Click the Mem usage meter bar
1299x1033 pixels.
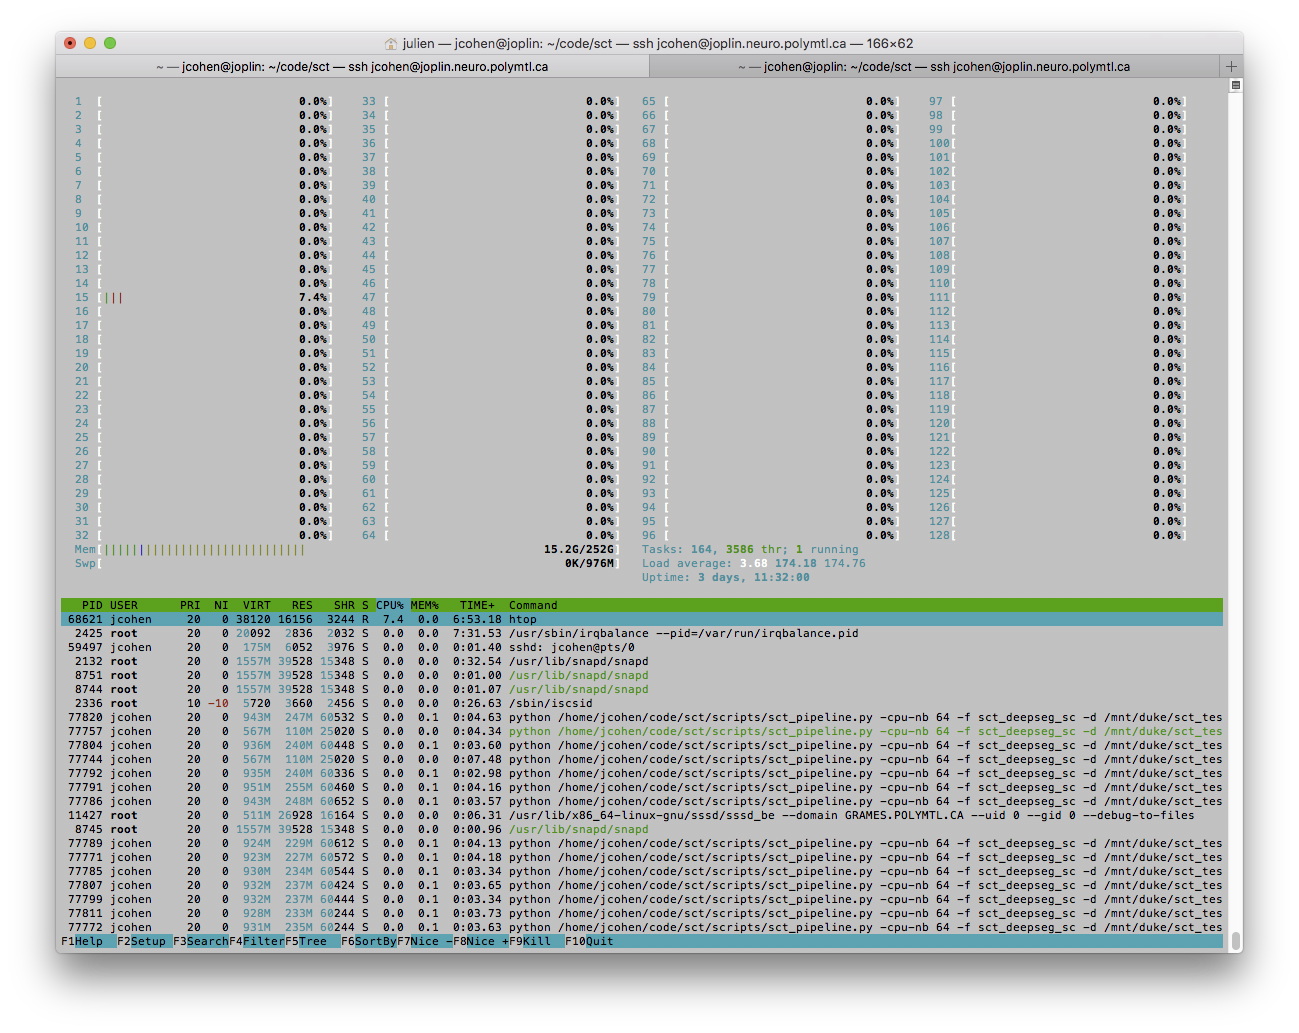point(200,549)
